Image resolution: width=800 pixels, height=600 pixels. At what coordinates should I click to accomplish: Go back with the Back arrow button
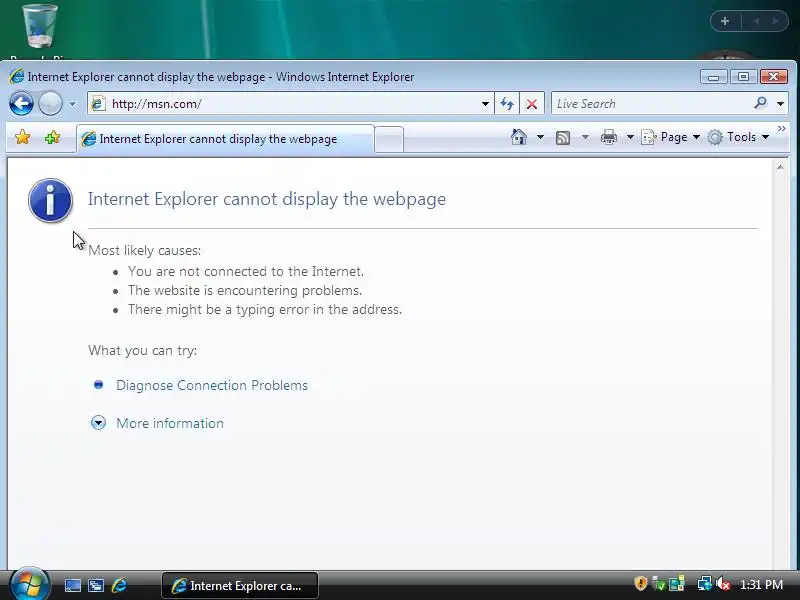21,104
